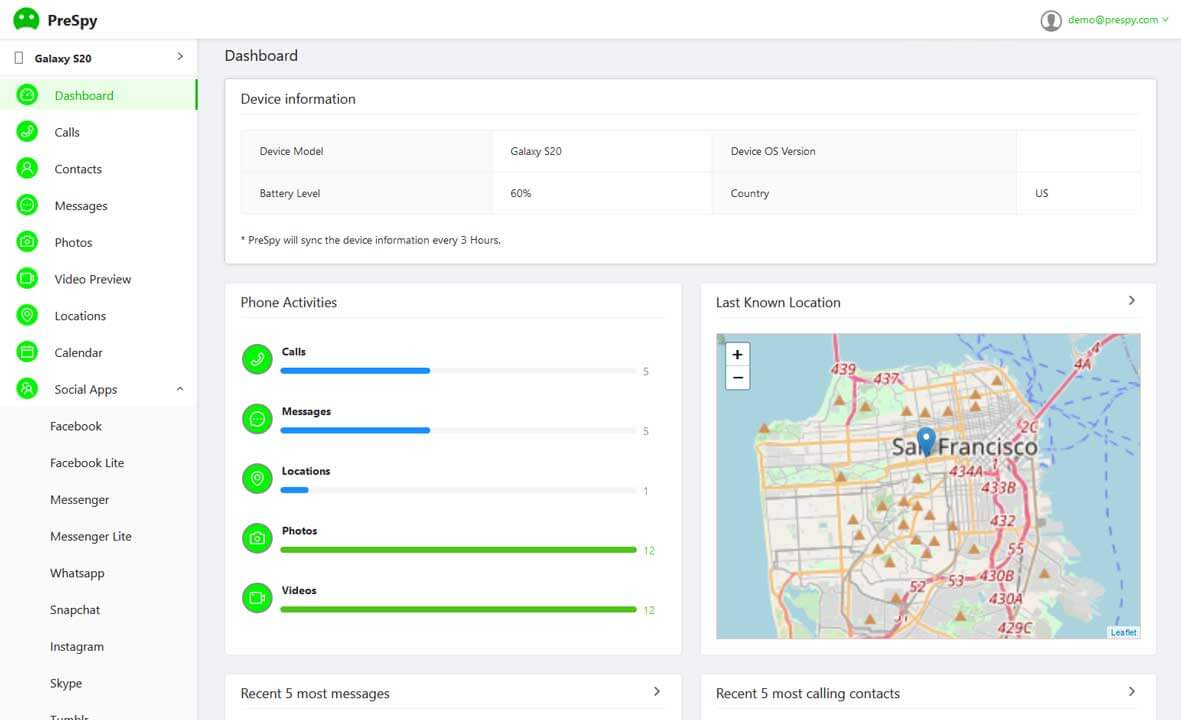Open Calls in the sidebar menu
The height and width of the screenshot is (720, 1181).
click(x=99, y=132)
